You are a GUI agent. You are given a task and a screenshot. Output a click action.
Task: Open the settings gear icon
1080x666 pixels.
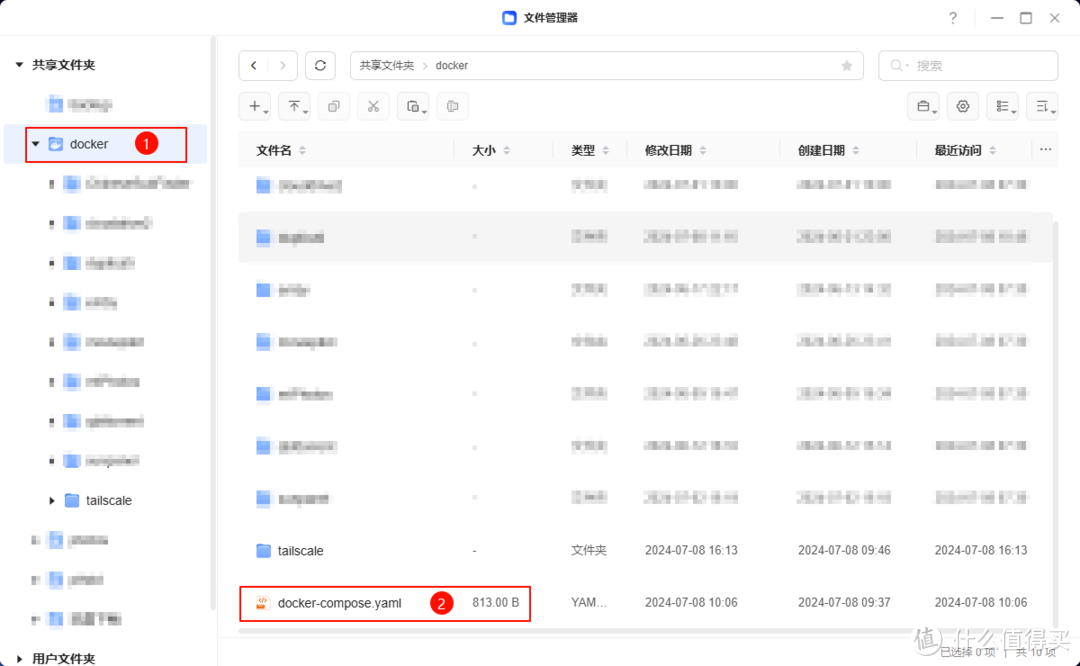[961, 106]
